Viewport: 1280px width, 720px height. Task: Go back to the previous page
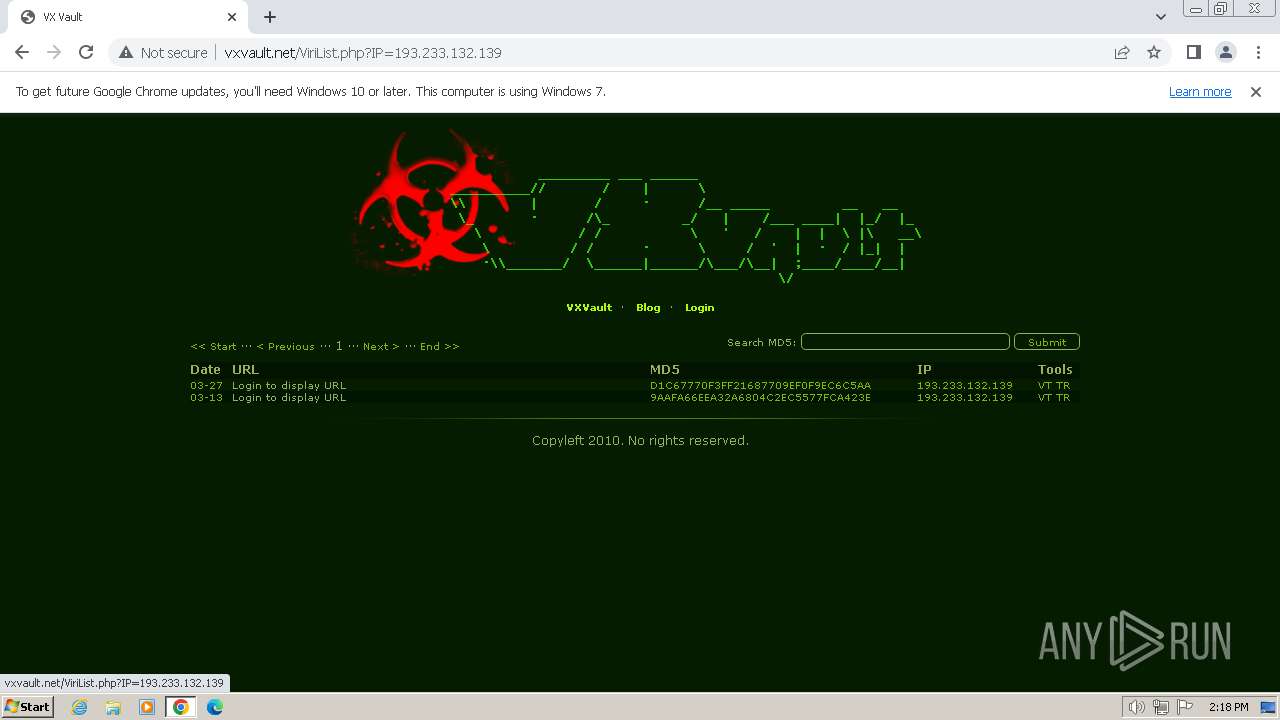point(22,52)
